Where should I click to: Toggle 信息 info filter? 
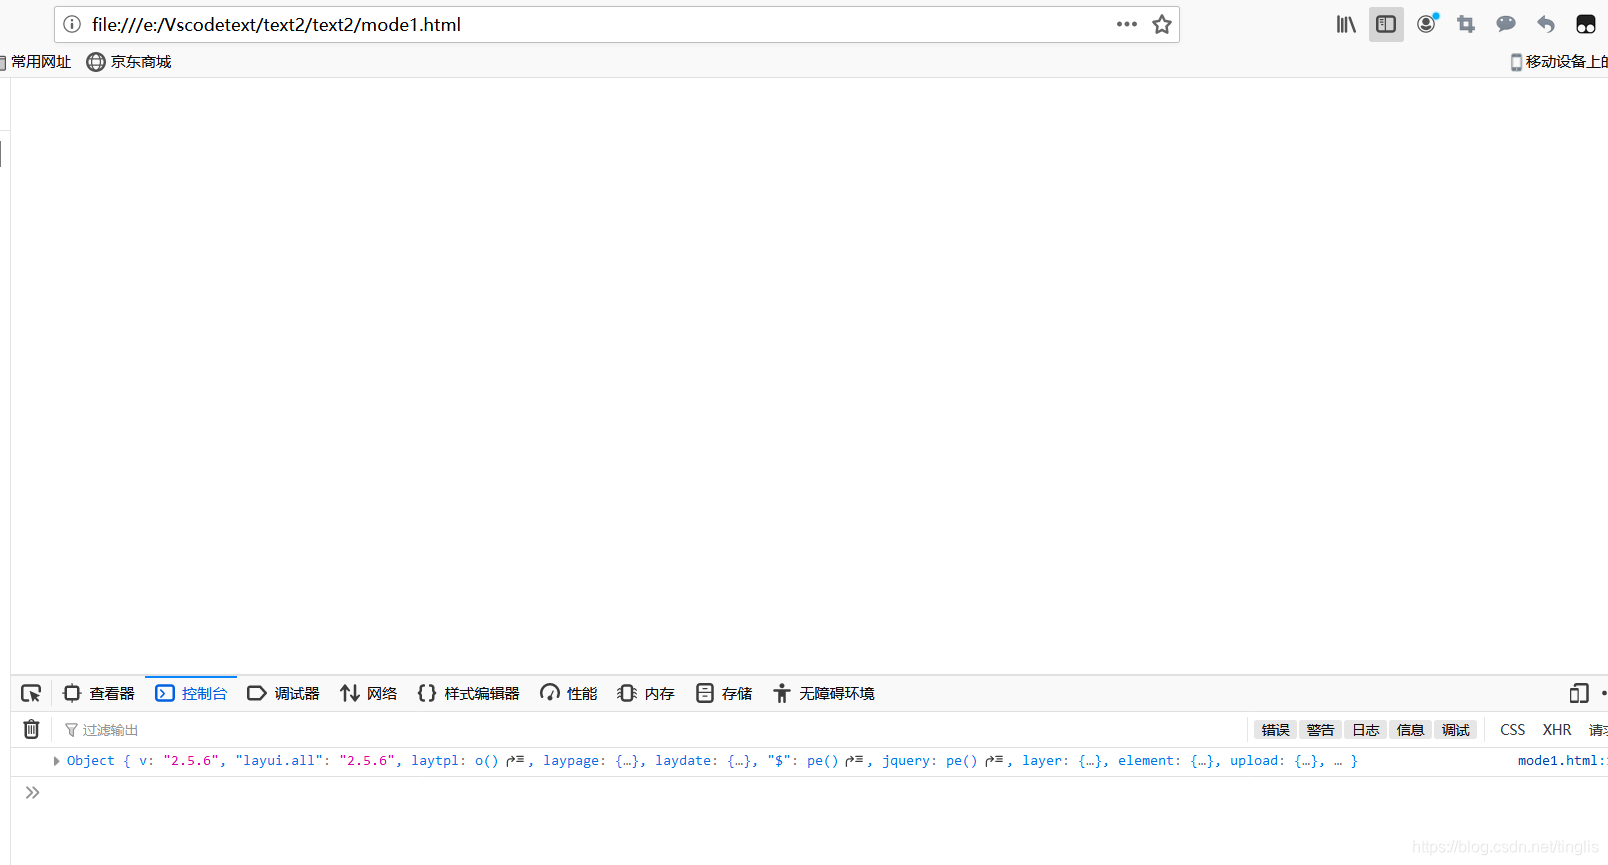pos(1410,730)
